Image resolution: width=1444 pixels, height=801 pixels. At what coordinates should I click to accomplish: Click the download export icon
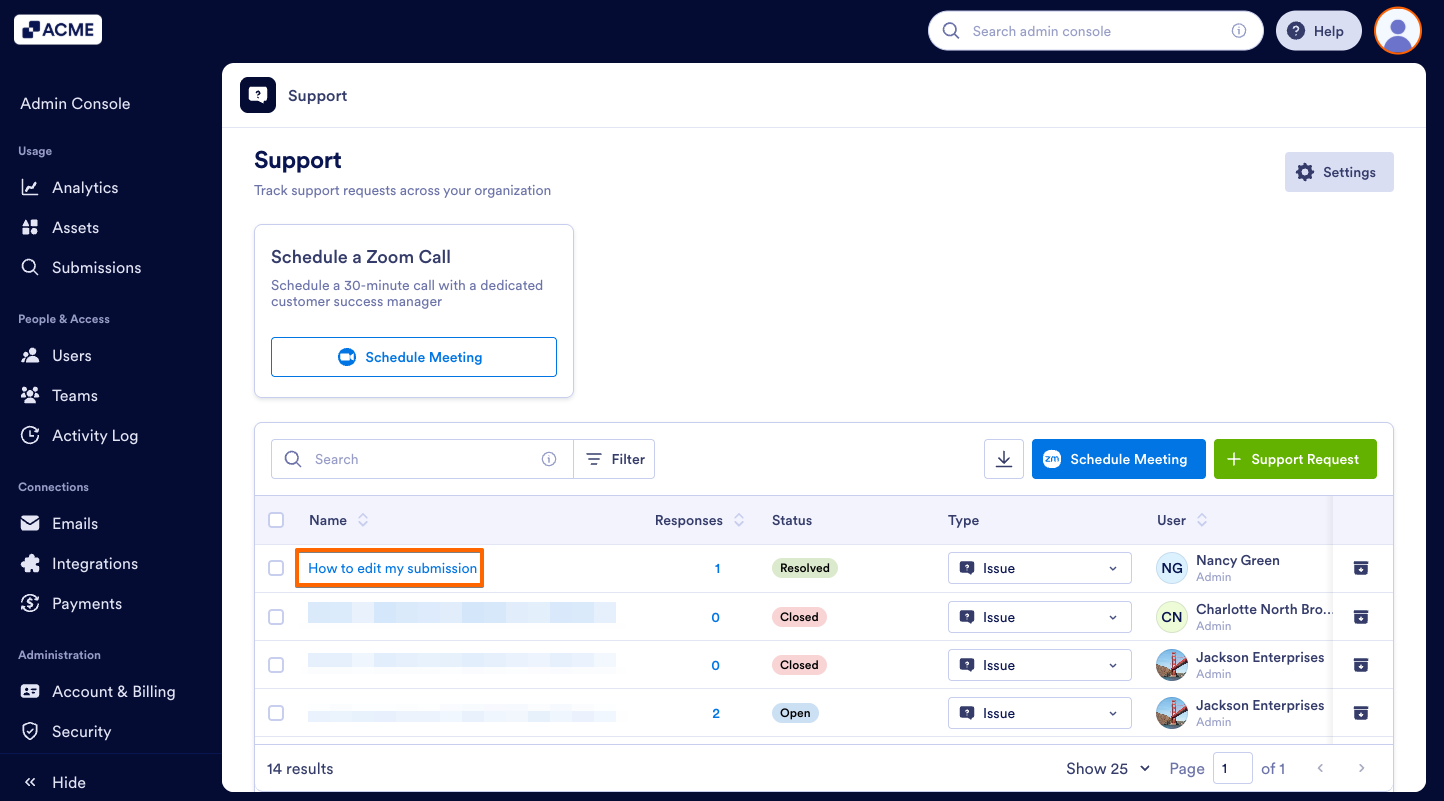point(1004,459)
